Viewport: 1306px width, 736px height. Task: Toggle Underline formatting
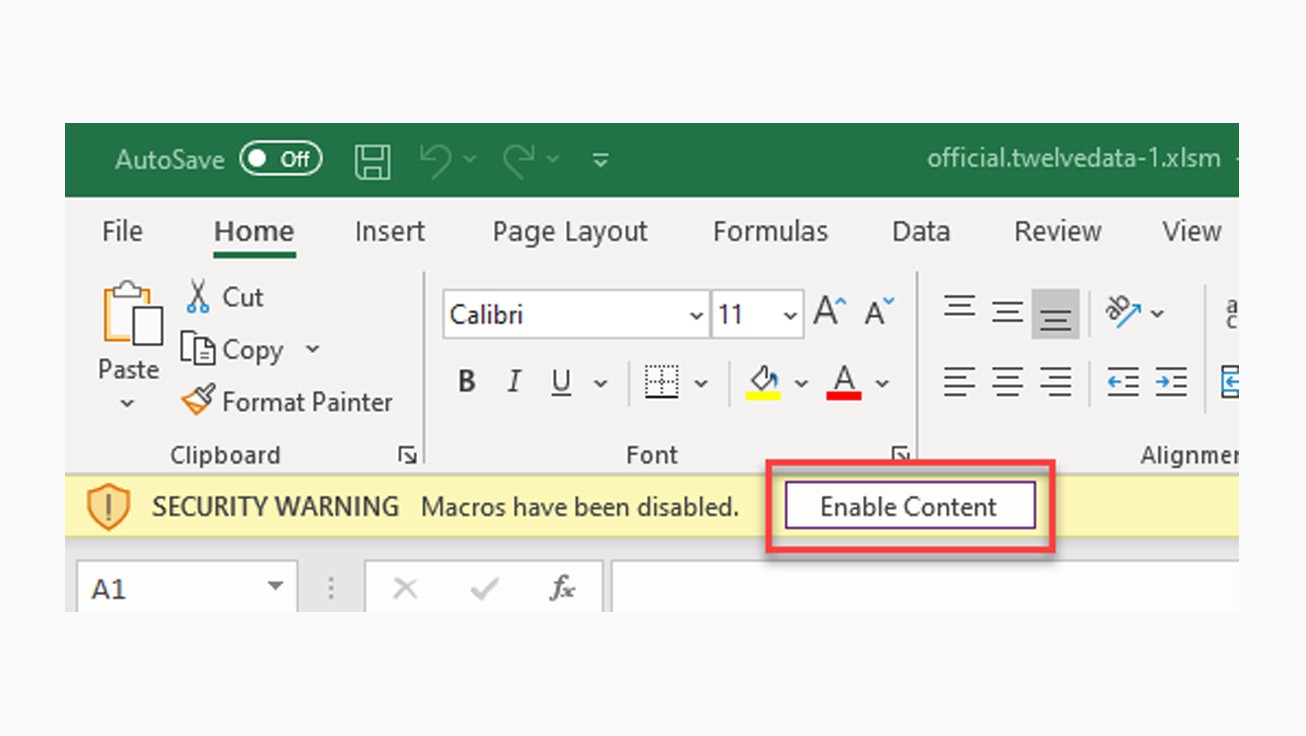[562, 382]
